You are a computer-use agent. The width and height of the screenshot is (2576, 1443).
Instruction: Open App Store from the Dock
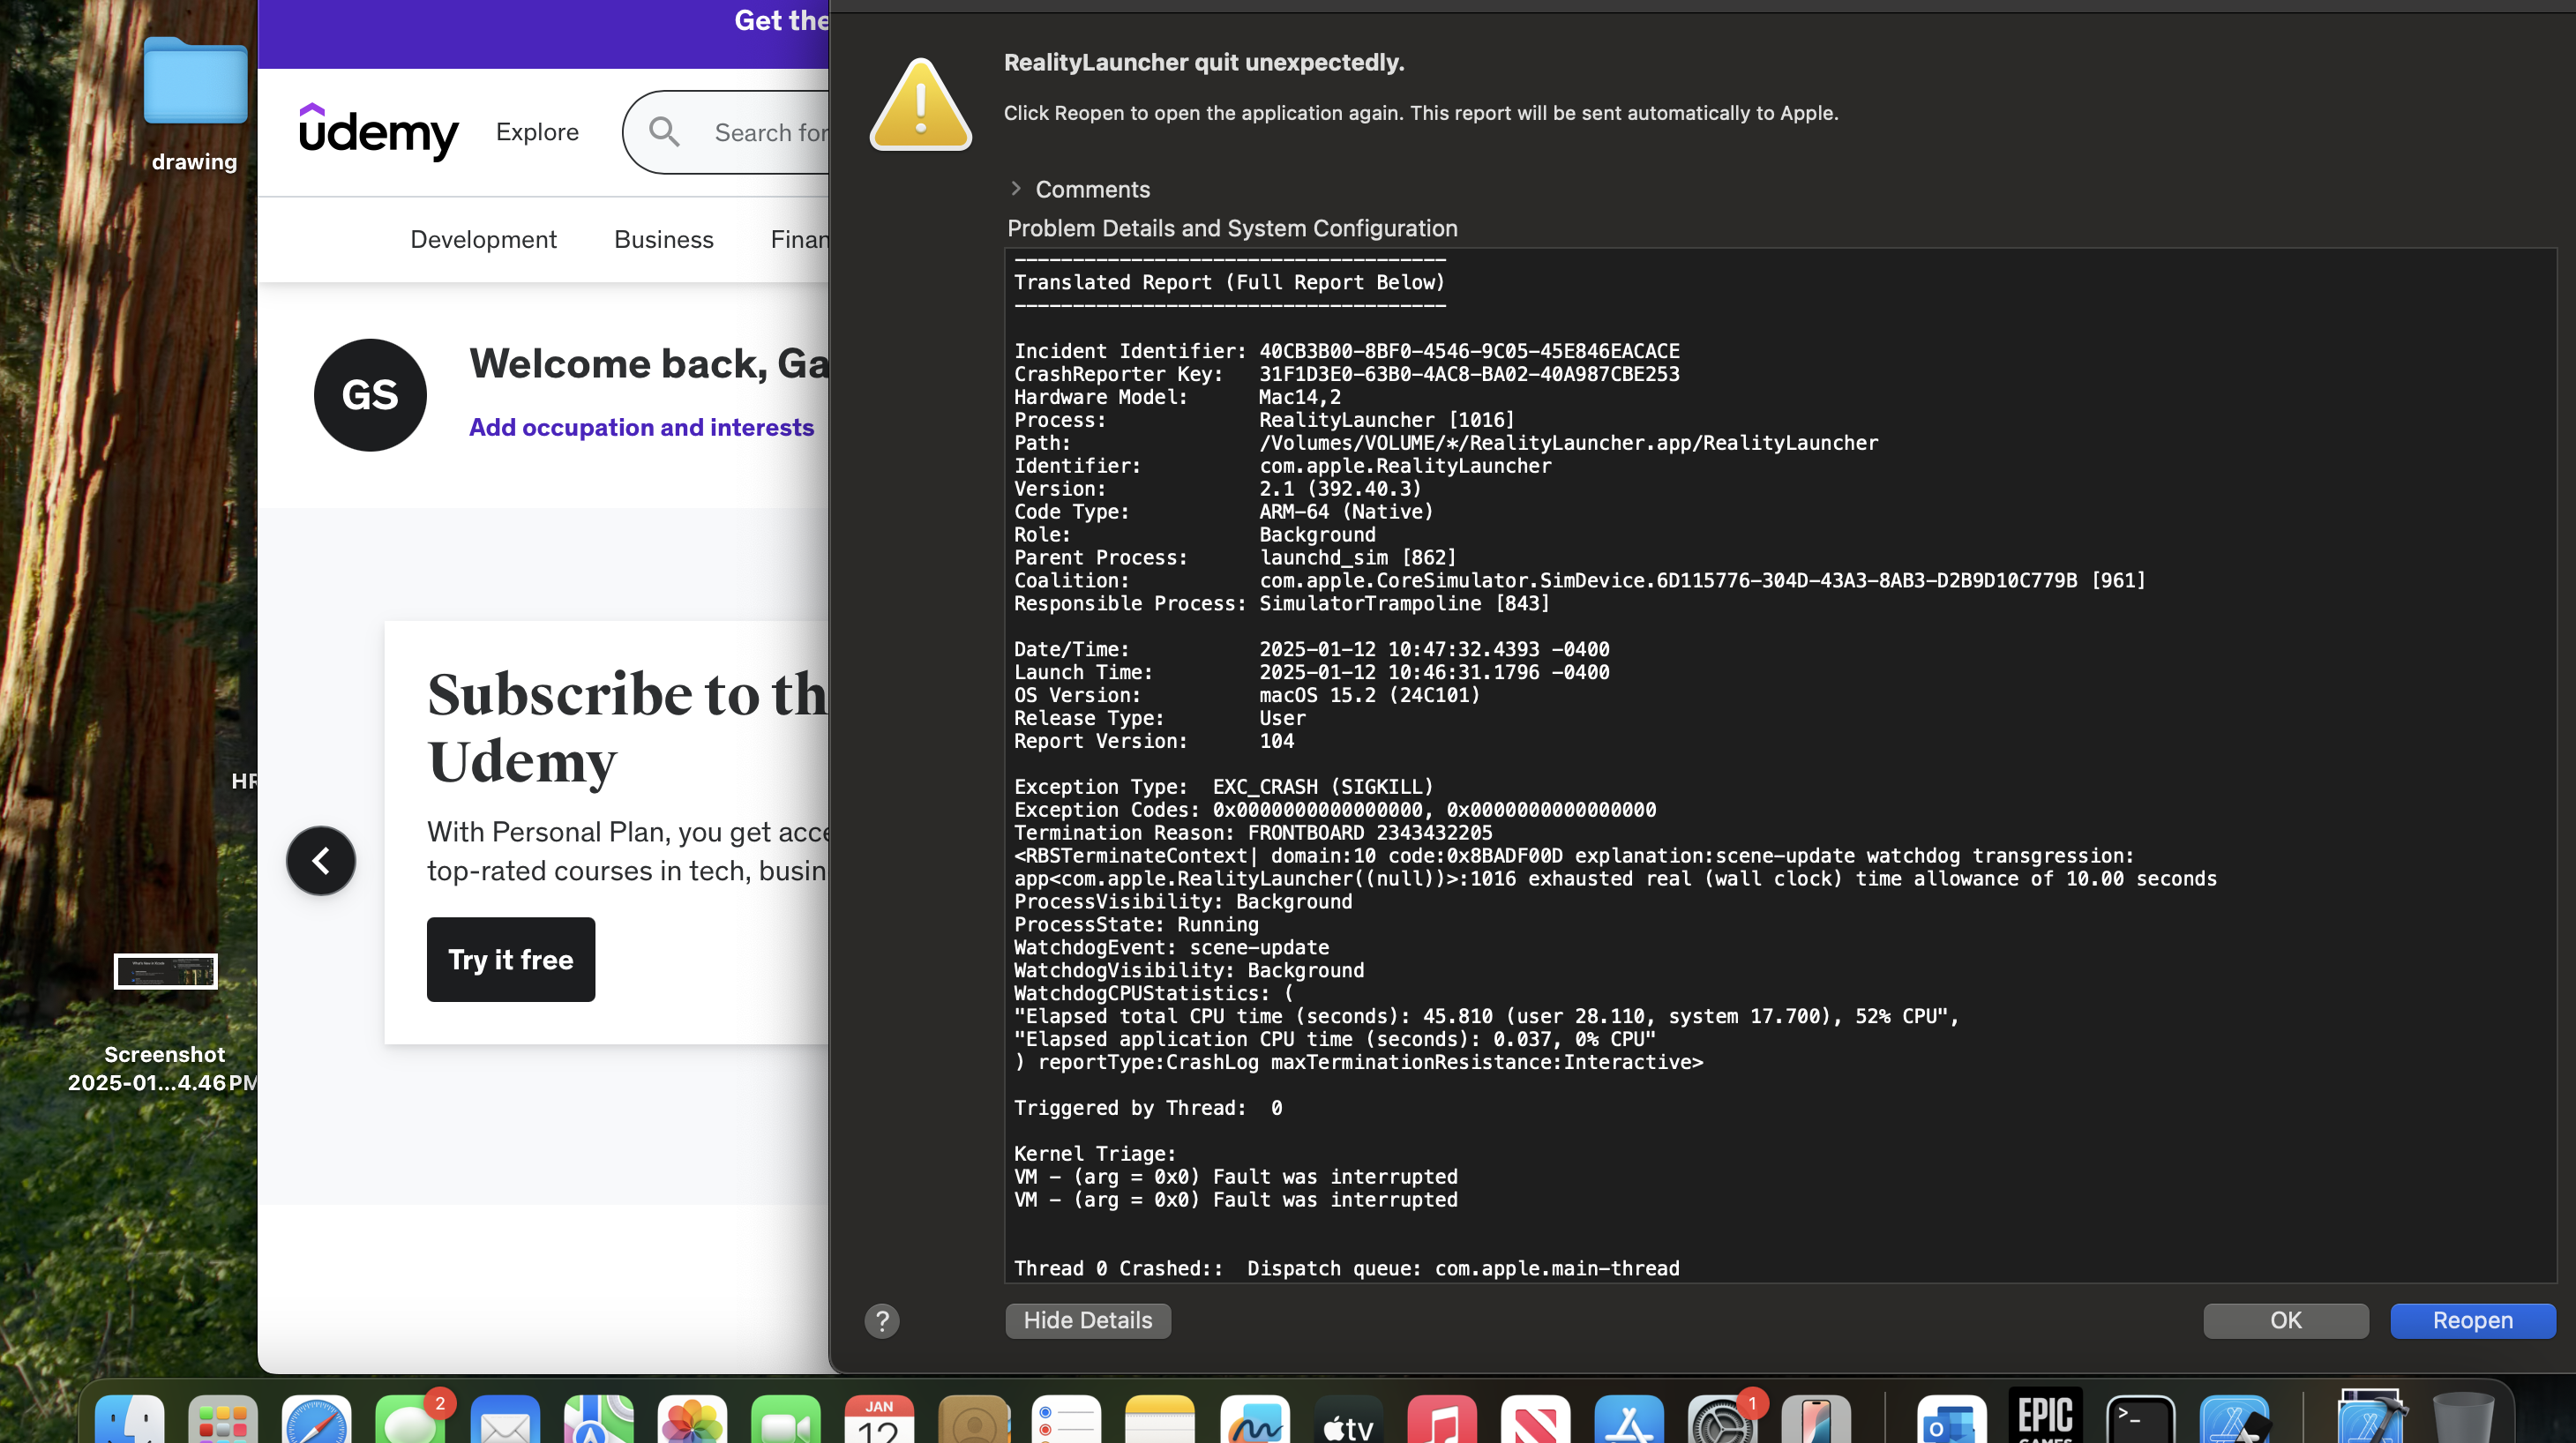[1629, 1418]
